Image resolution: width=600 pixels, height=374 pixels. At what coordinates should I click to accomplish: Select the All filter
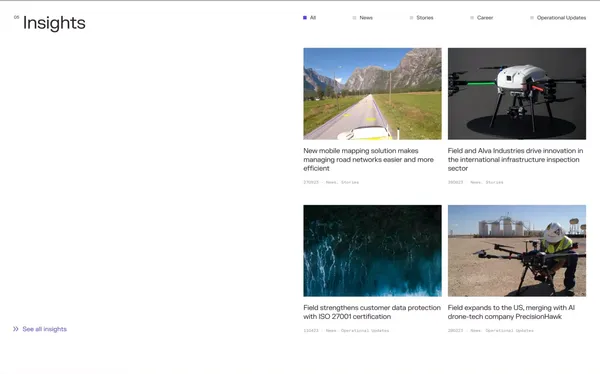coord(310,18)
